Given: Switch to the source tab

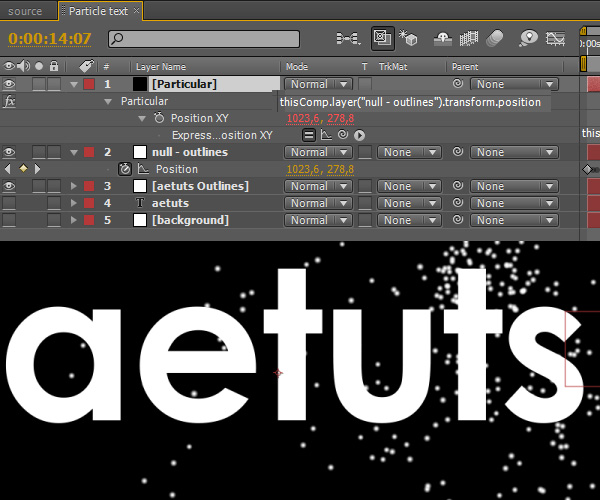Looking at the screenshot, I should 25,11.
